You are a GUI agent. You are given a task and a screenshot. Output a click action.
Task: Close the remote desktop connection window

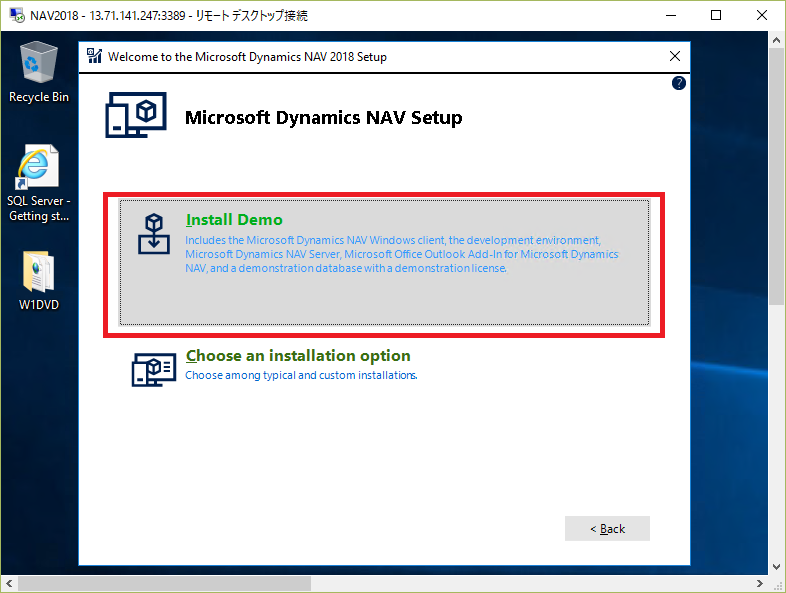tap(761, 15)
